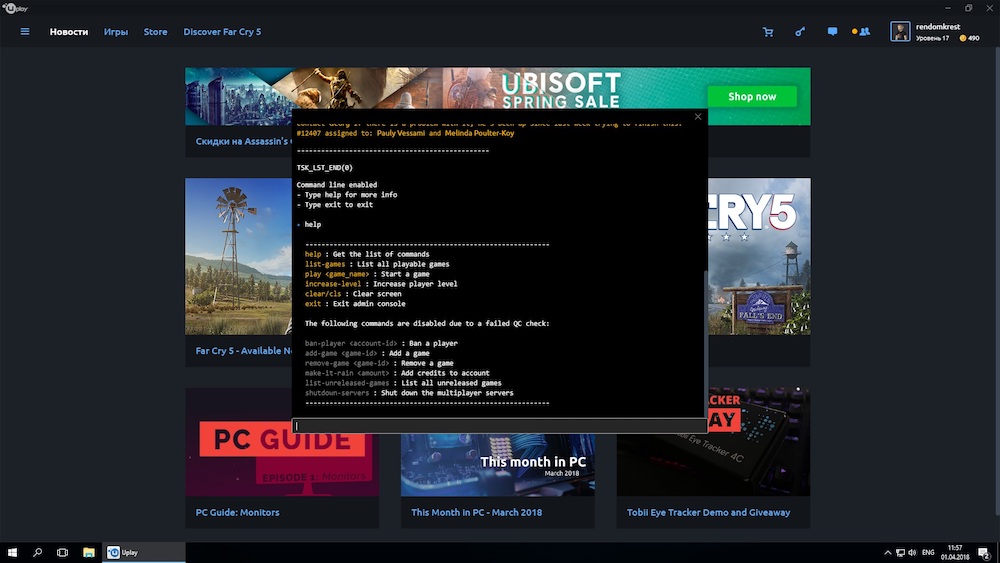Open the PC Guide: Monitors article
The height and width of the screenshot is (563, 1000).
coord(237,512)
